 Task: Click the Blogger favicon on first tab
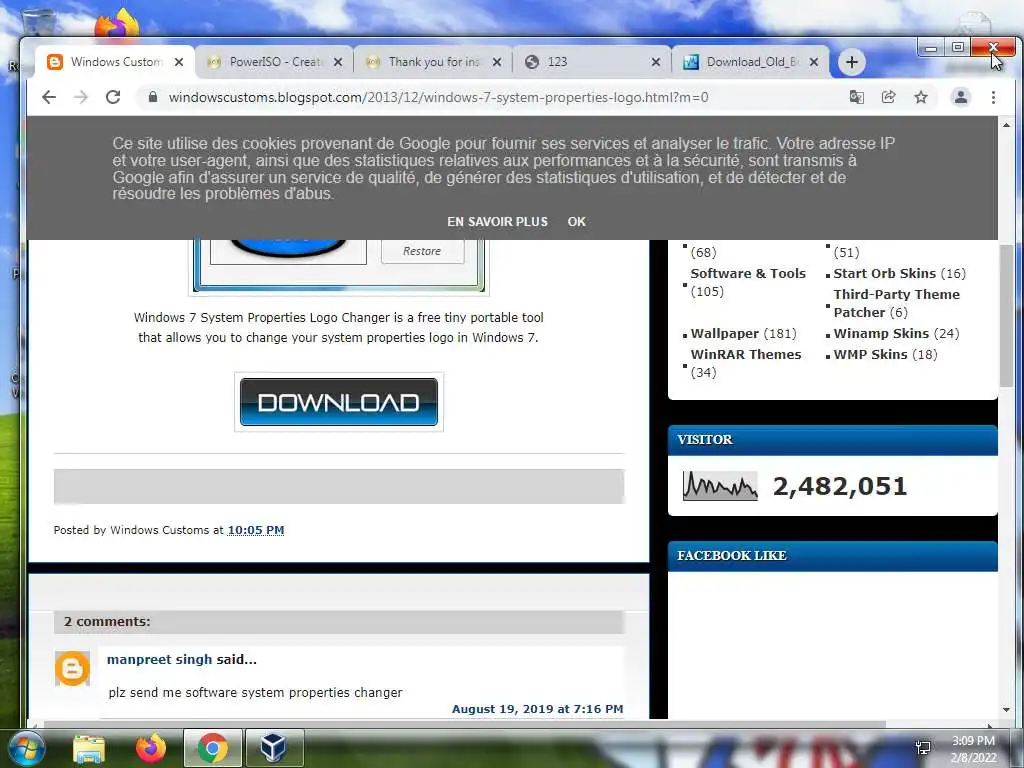[x=55, y=62]
